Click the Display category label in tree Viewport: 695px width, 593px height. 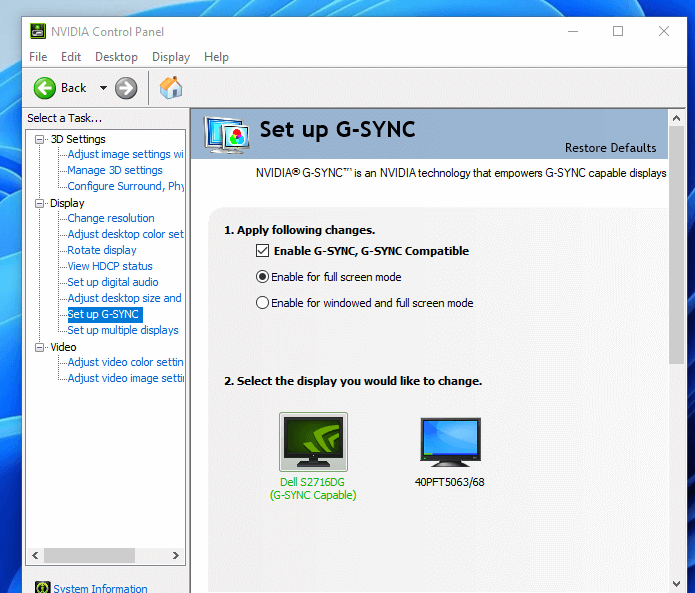coord(67,203)
